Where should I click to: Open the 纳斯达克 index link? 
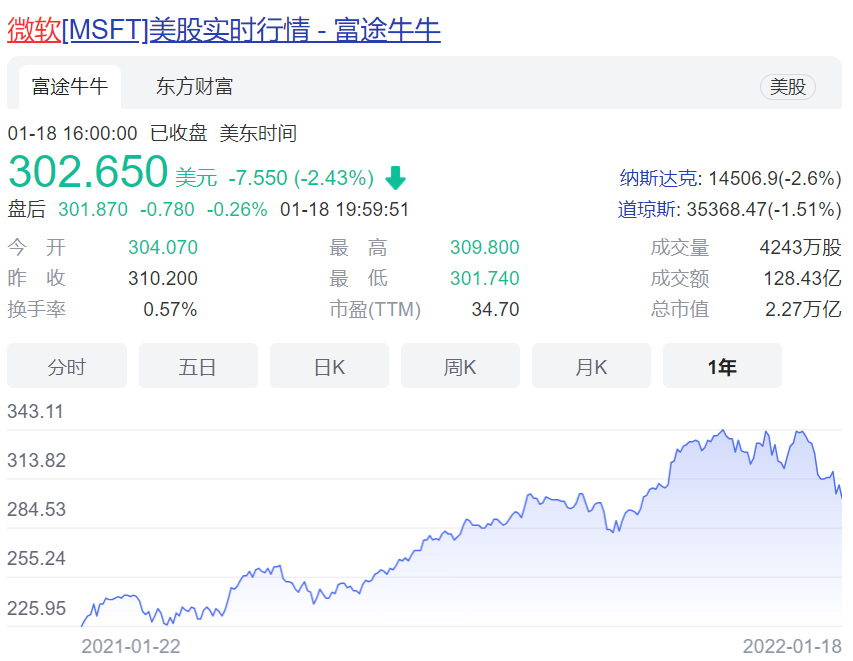[658, 178]
